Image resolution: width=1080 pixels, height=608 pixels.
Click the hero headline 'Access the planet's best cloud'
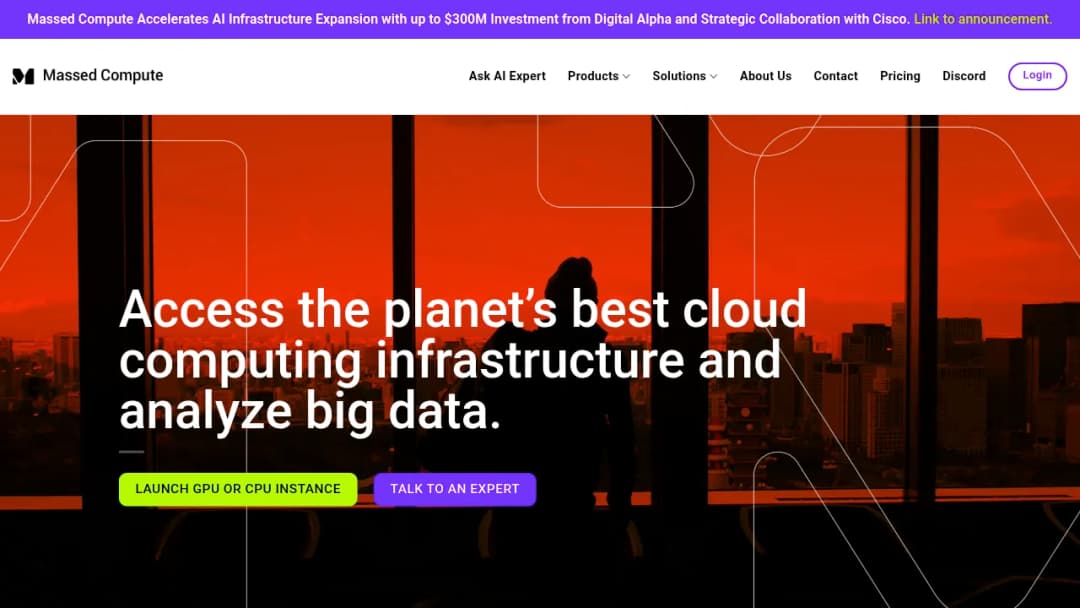click(x=463, y=309)
